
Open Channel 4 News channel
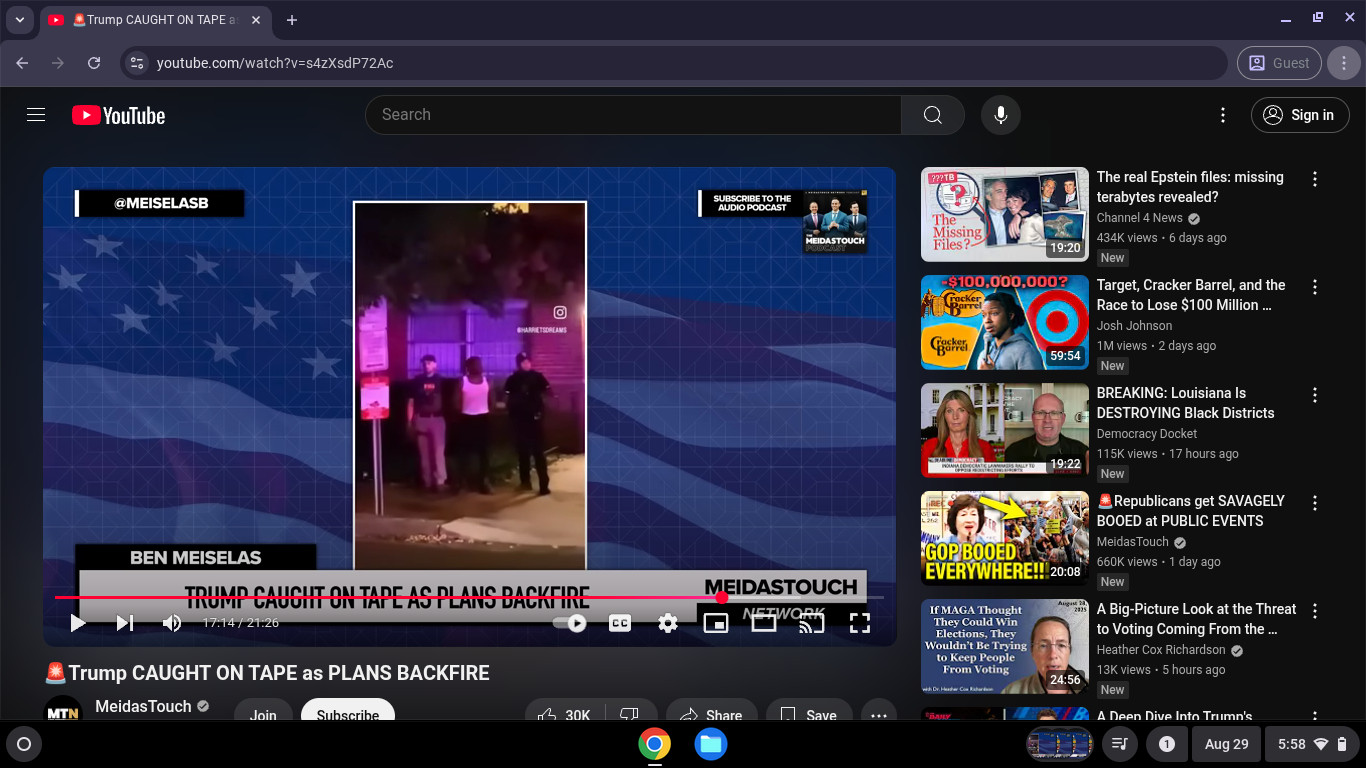(x=1139, y=218)
